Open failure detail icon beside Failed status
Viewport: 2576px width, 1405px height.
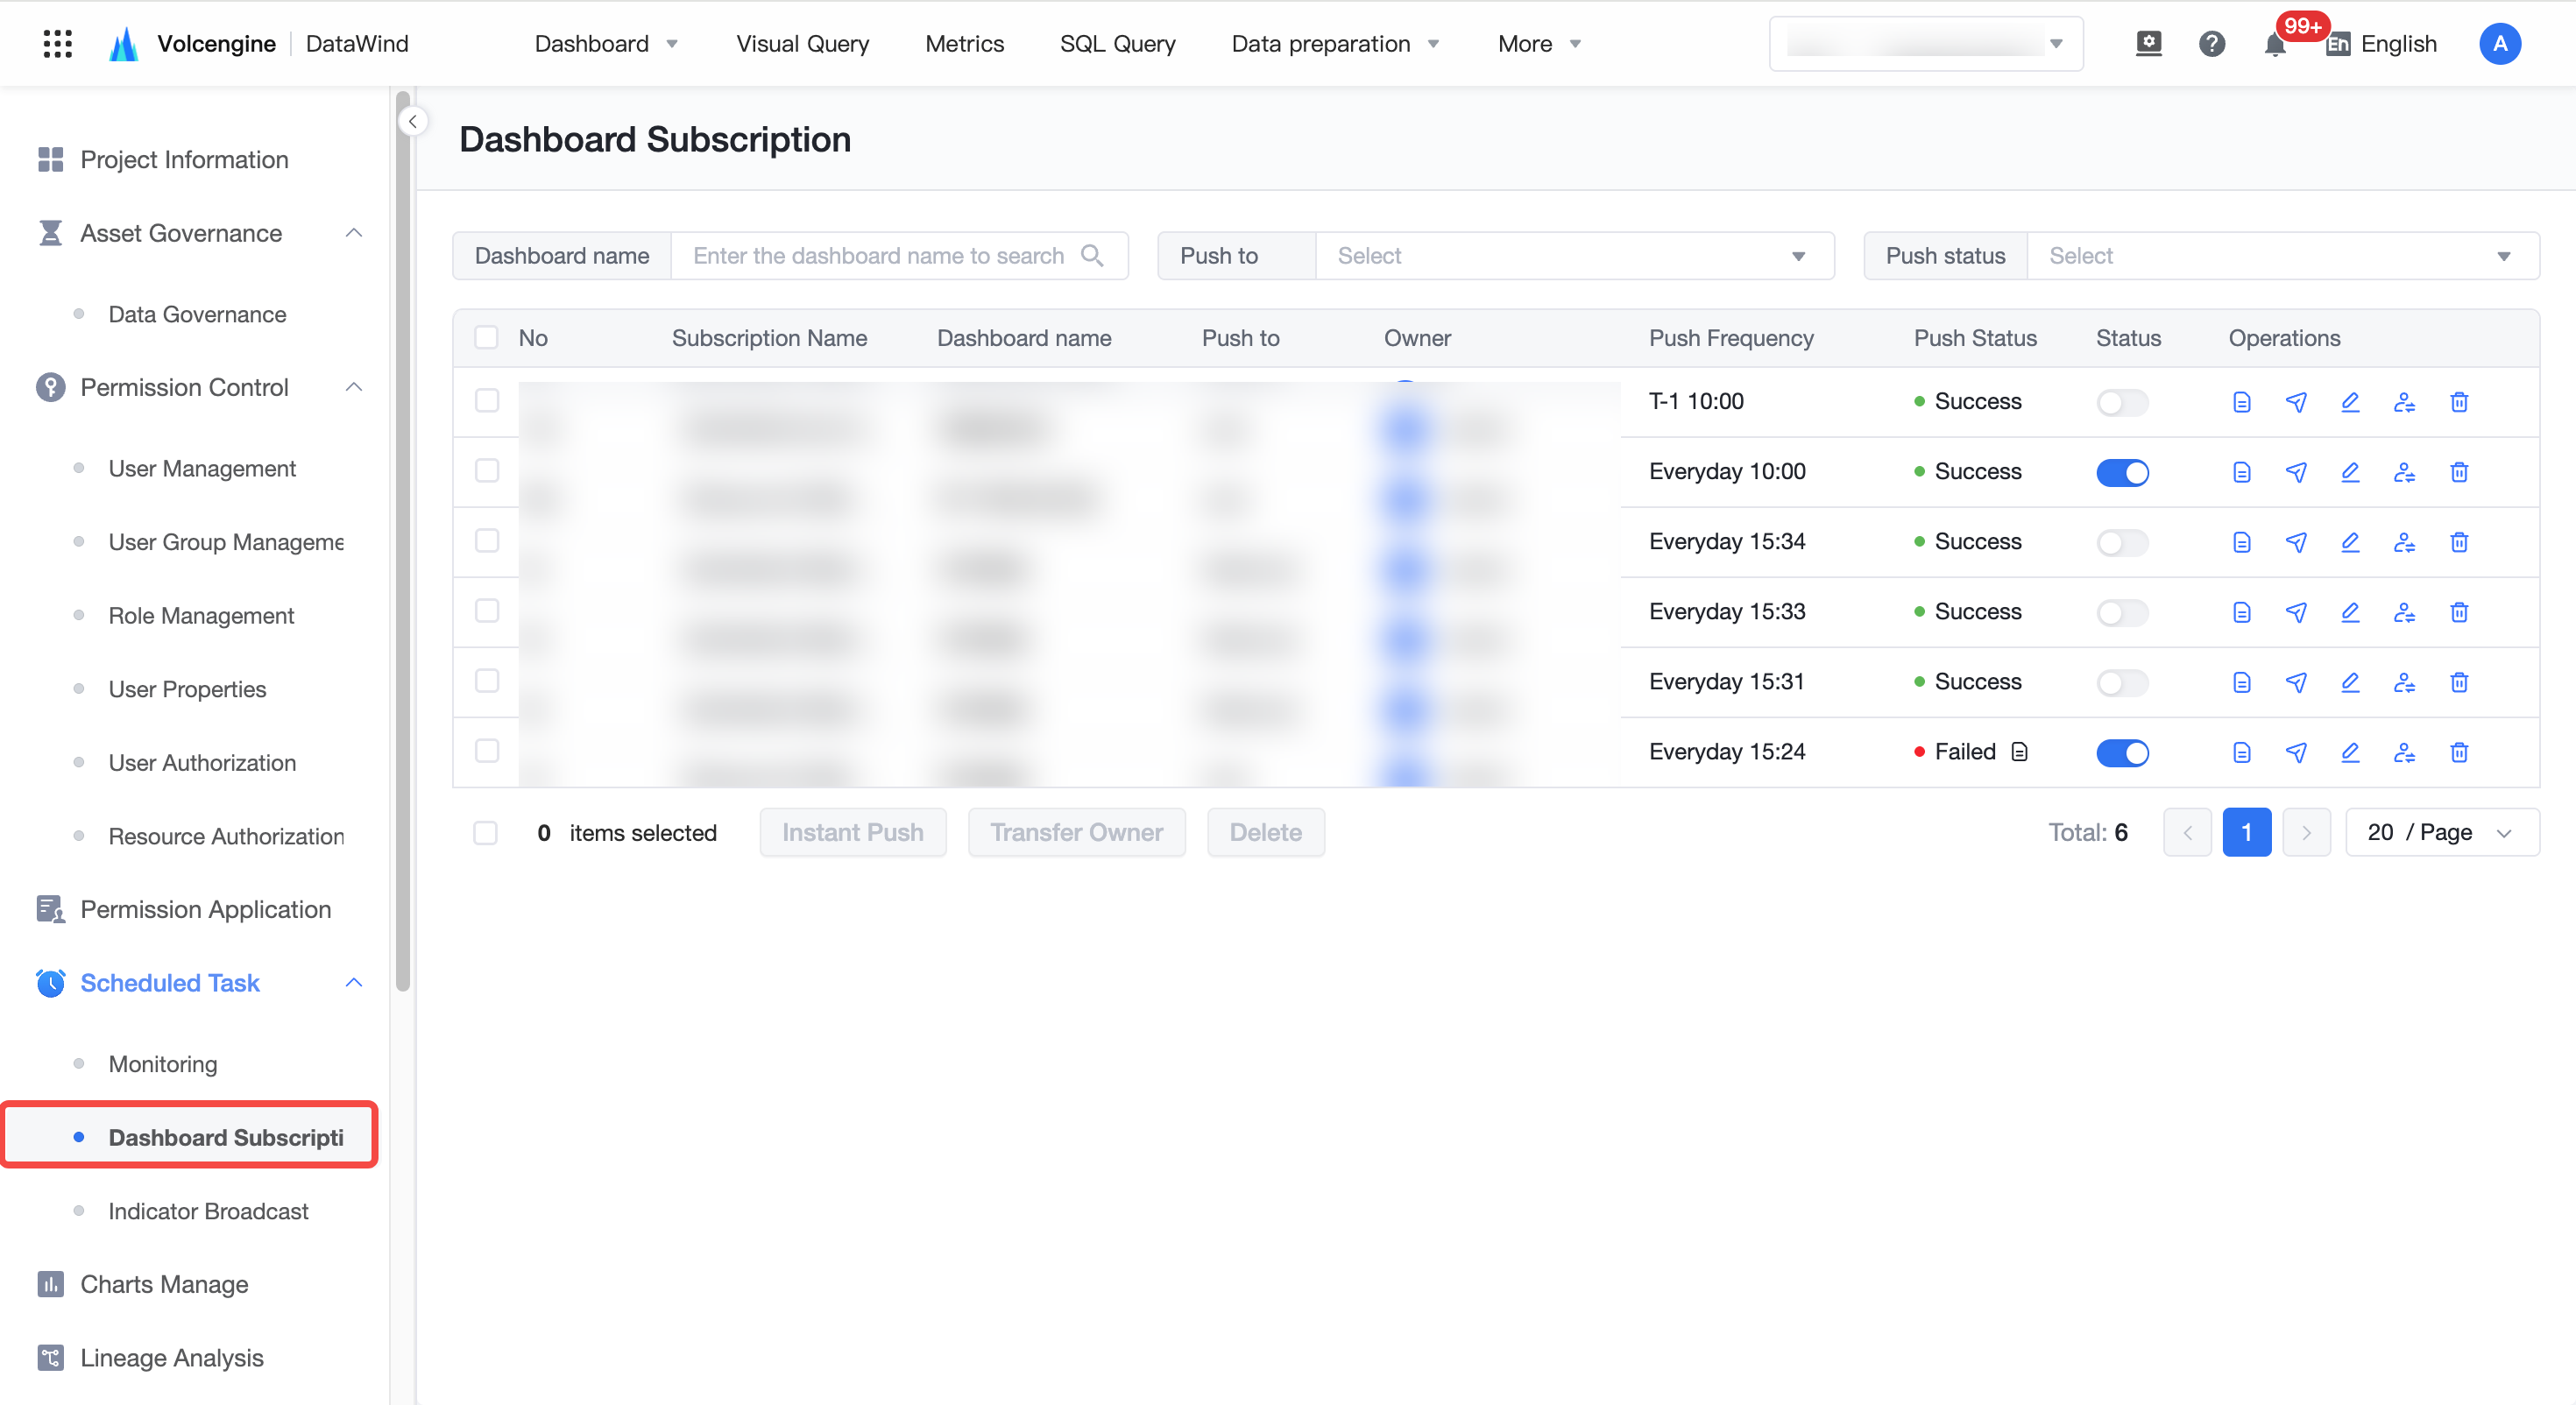[x=2019, y=752]
